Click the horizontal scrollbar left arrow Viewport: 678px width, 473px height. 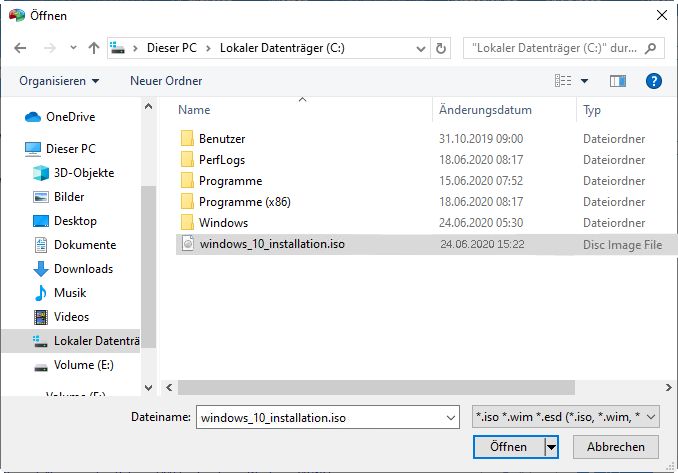pos(169,387)
